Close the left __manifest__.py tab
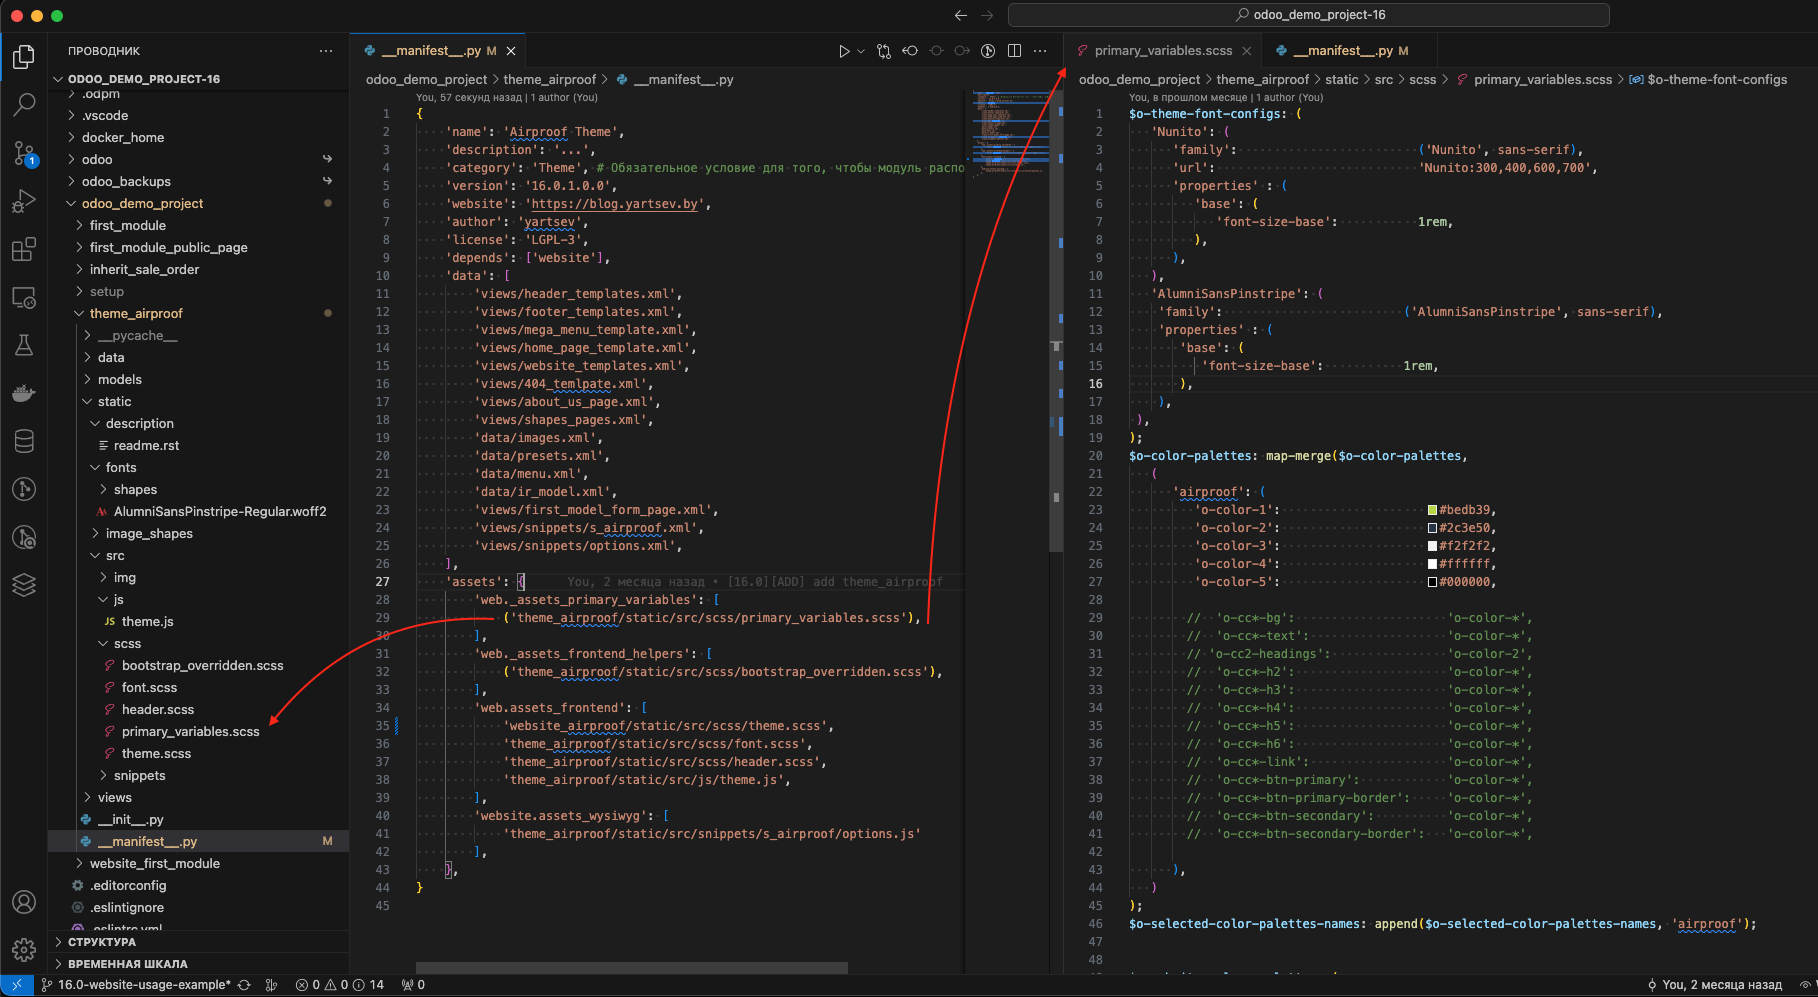 click(511, 51)
